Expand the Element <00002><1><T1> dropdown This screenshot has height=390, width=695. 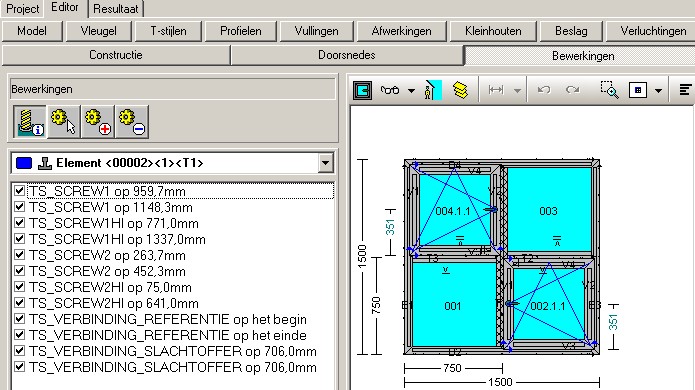325,163
